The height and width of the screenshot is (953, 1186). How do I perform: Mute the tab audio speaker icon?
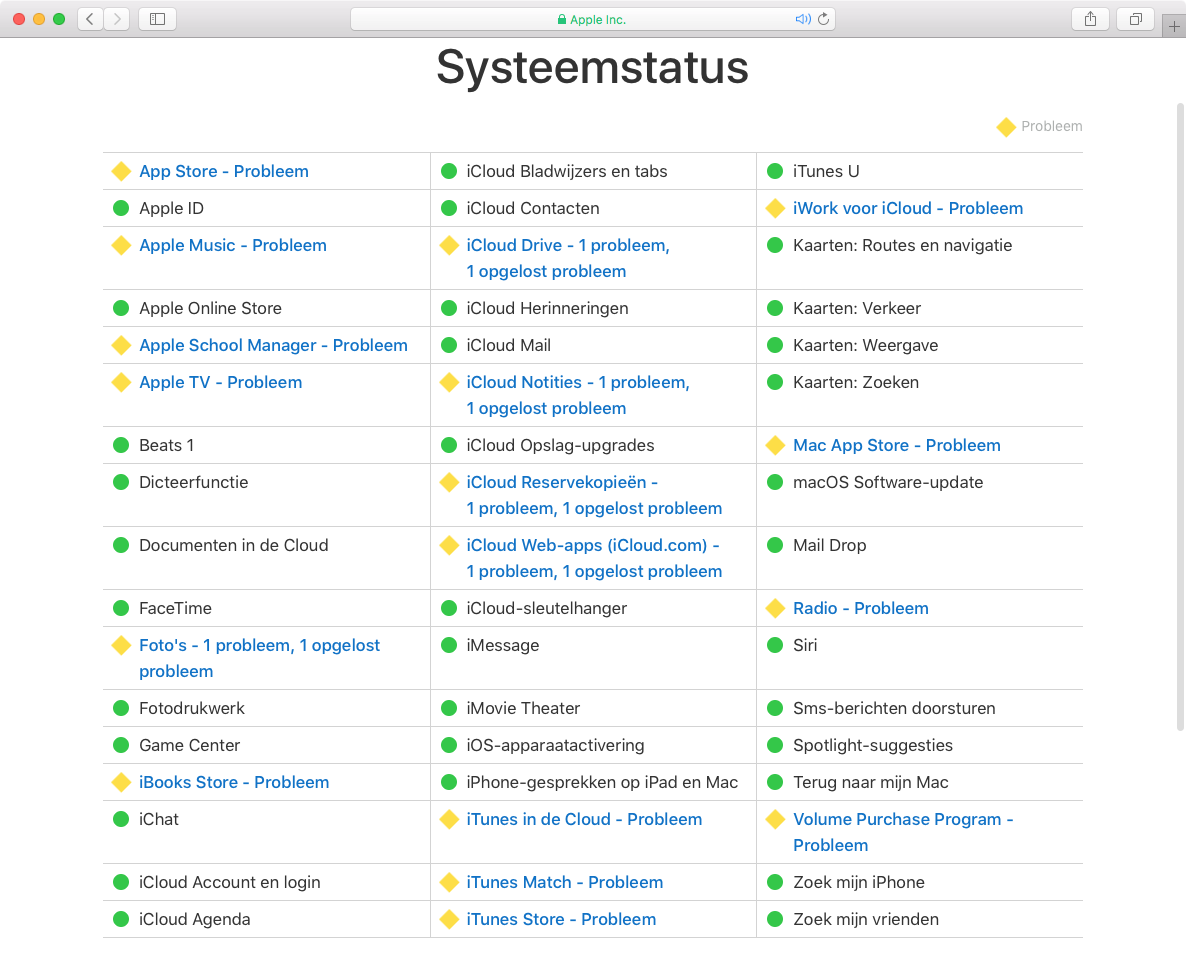(802, 19)
